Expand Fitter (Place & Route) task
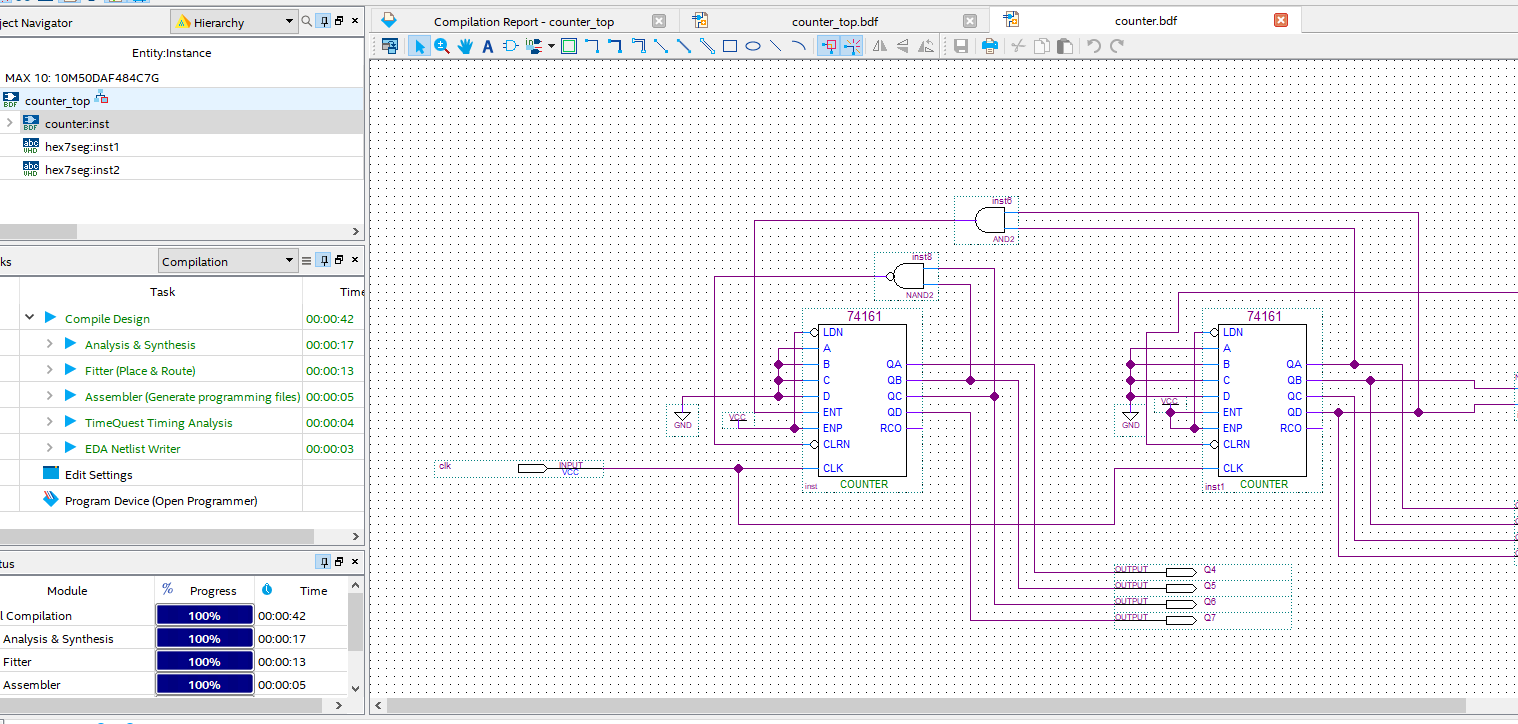1518x724 pixels. pos(49,370)
